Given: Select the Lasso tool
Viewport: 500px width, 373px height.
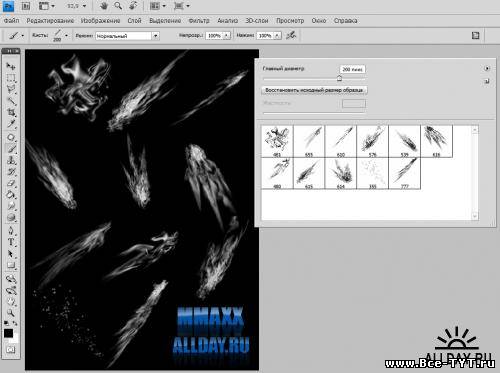Looking at the screenshot, I should 11,89.
